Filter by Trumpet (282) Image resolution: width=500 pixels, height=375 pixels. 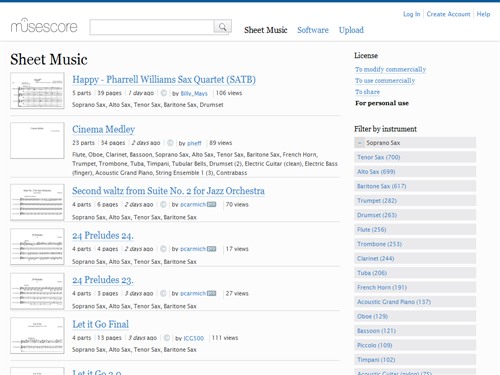pyautogui.click(x=415, y=200)
